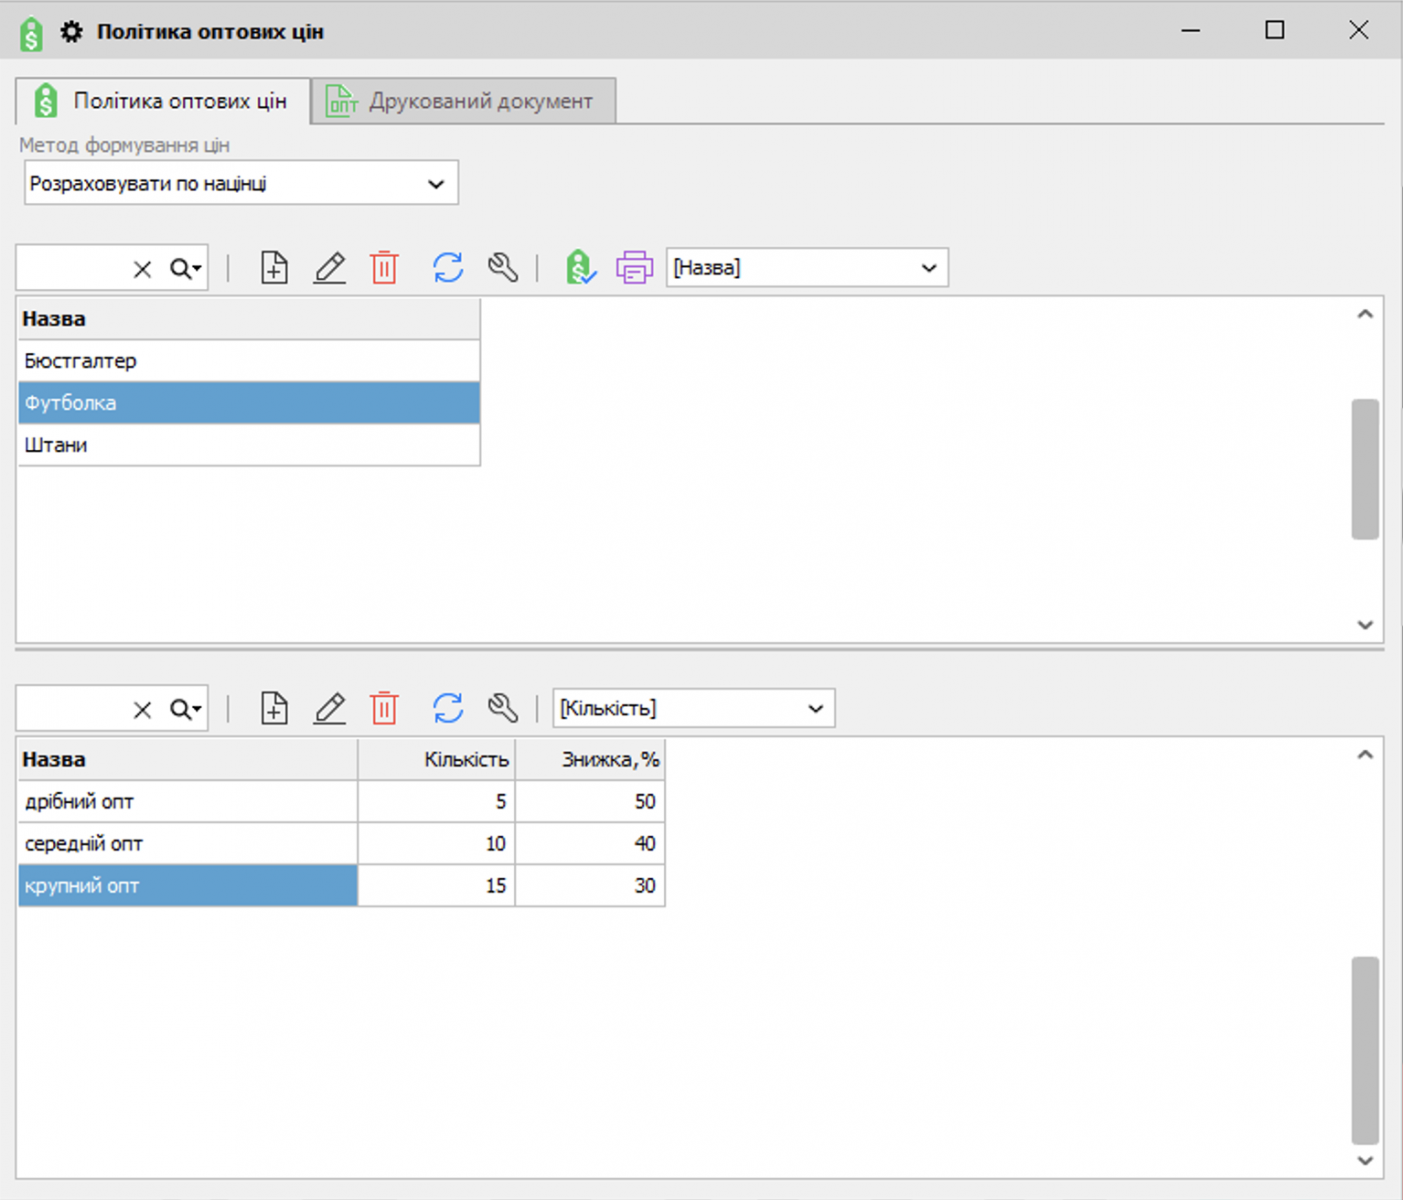This screenshot has width=1403, height=1200.
Task: Select the Політика оптових цін tab
Action: [x=163, y=102]
